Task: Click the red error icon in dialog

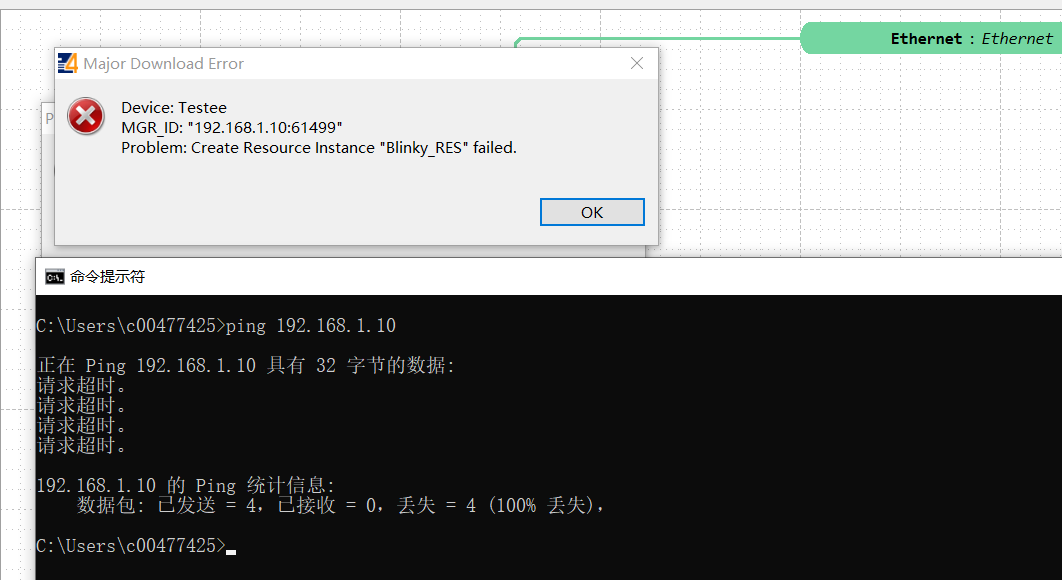Action: [x=86, y=117]
